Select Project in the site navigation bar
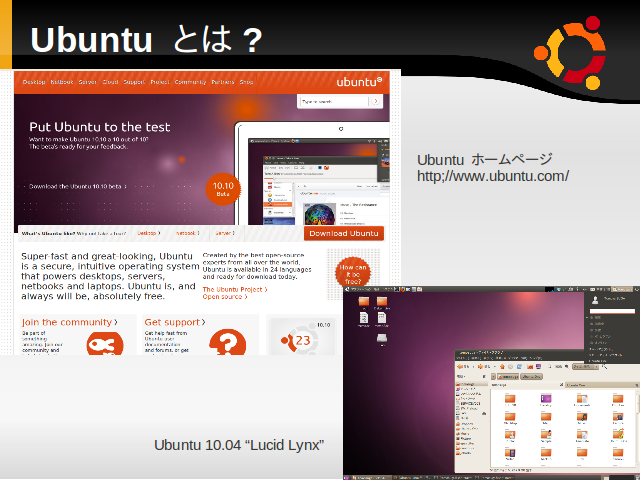The image size is (640, 480). [x=160, y=82]
